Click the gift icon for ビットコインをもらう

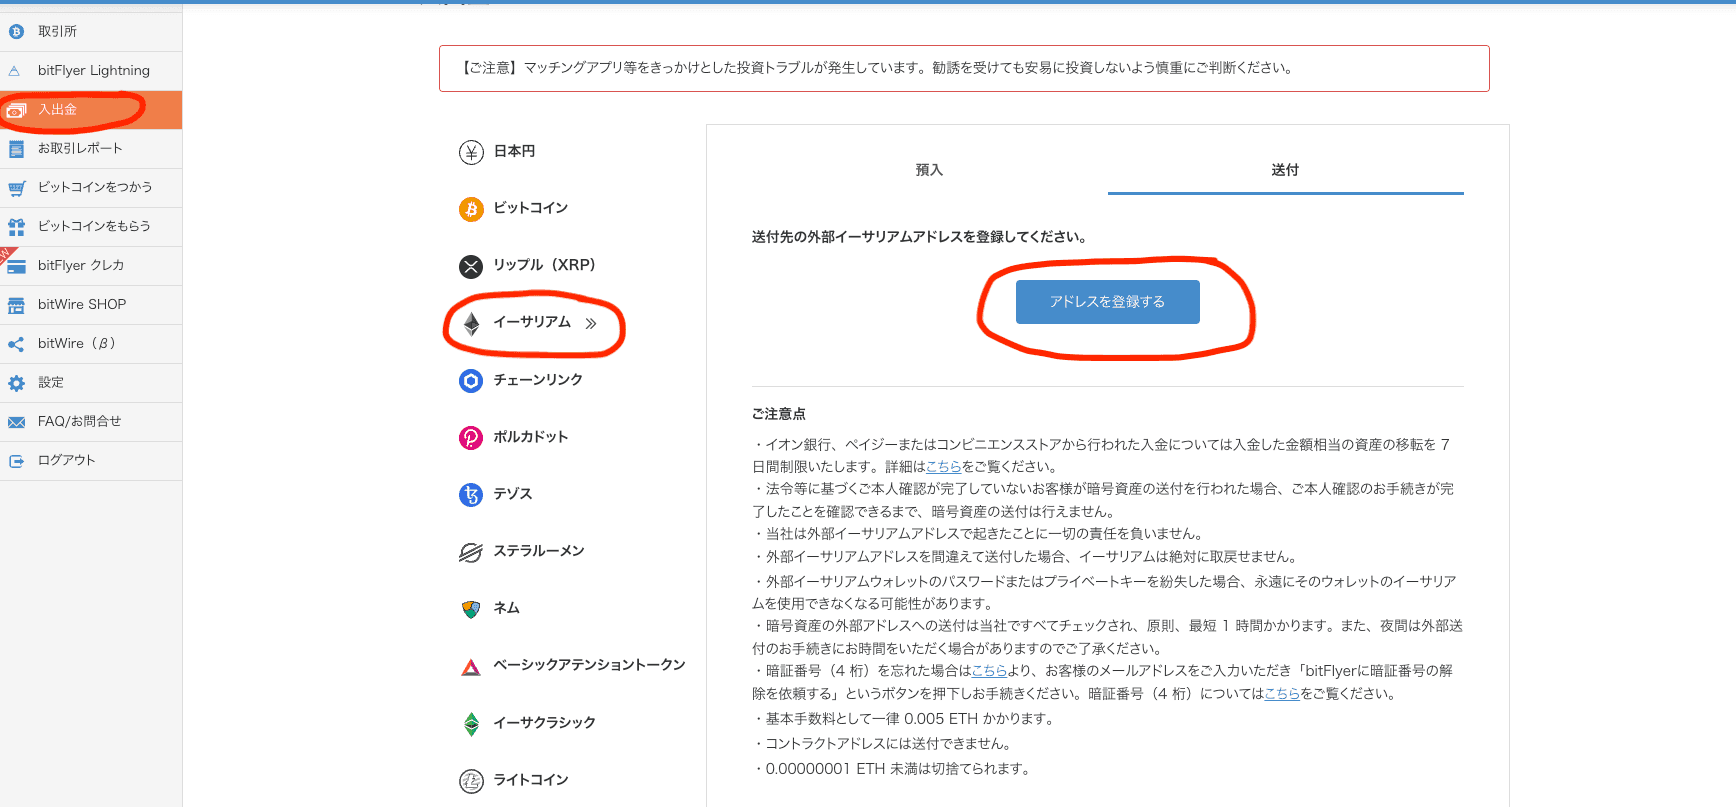click(x=16, y=227)
